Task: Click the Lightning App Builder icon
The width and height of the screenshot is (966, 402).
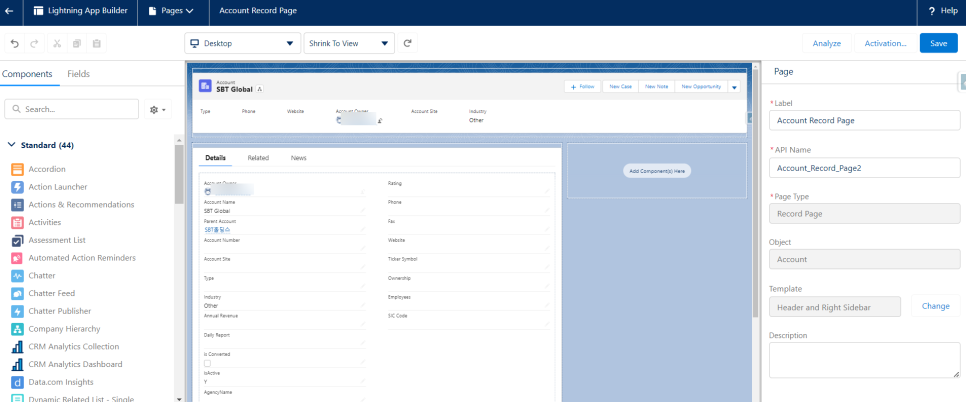Action: coord(38,11)
